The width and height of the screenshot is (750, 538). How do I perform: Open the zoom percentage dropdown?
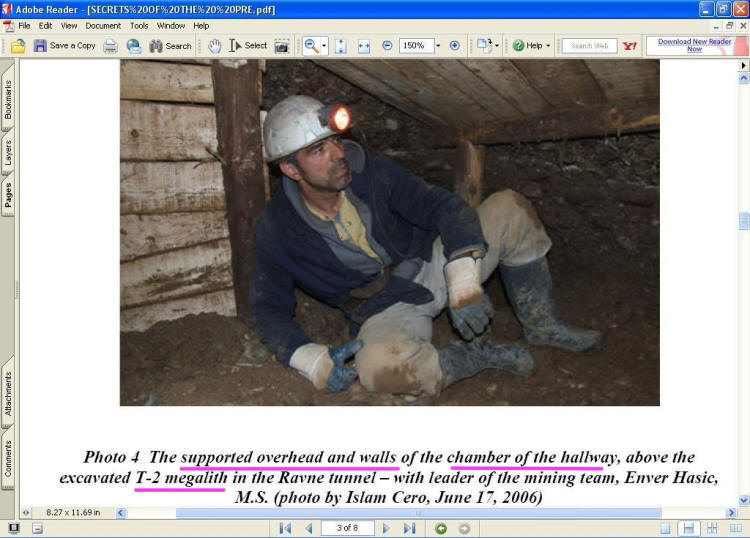[438, 46]
